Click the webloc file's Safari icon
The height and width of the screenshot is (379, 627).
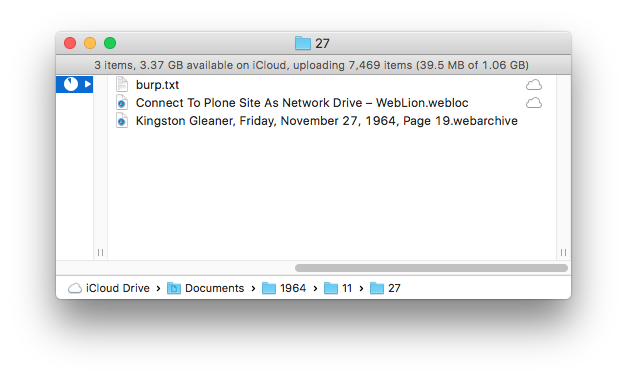pos(122,103)
